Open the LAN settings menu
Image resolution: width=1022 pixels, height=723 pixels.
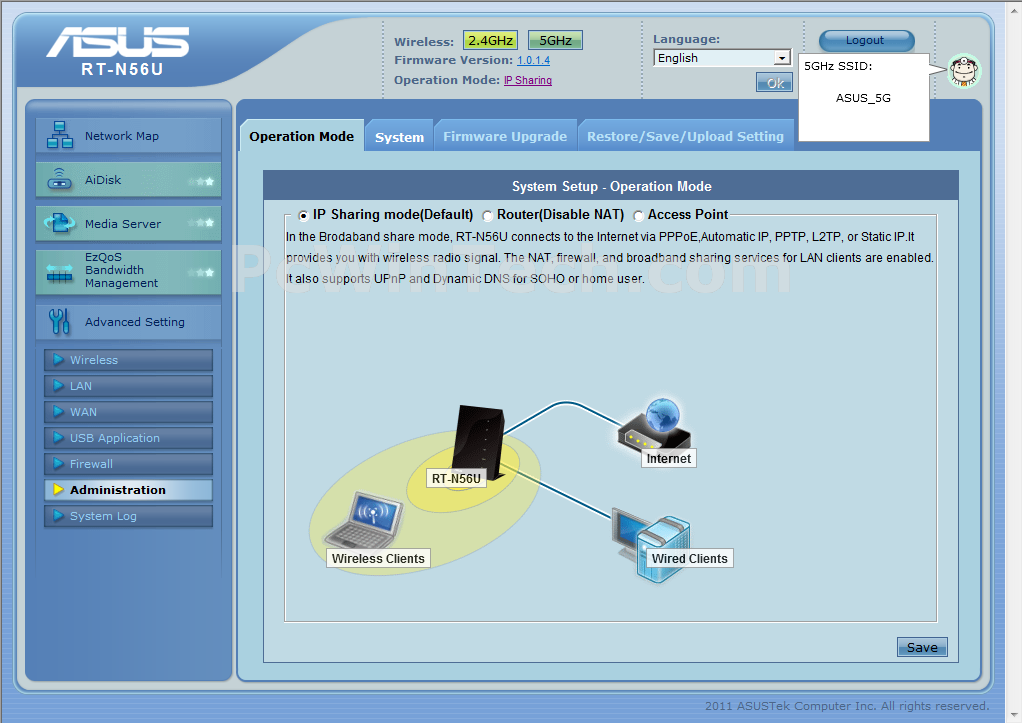128,386
